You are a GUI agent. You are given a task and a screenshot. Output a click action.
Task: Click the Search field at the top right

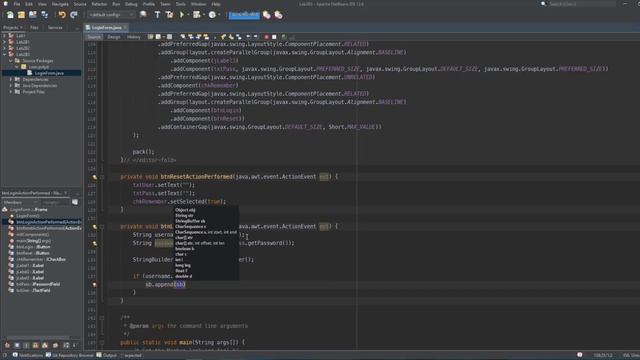[581, 4]
